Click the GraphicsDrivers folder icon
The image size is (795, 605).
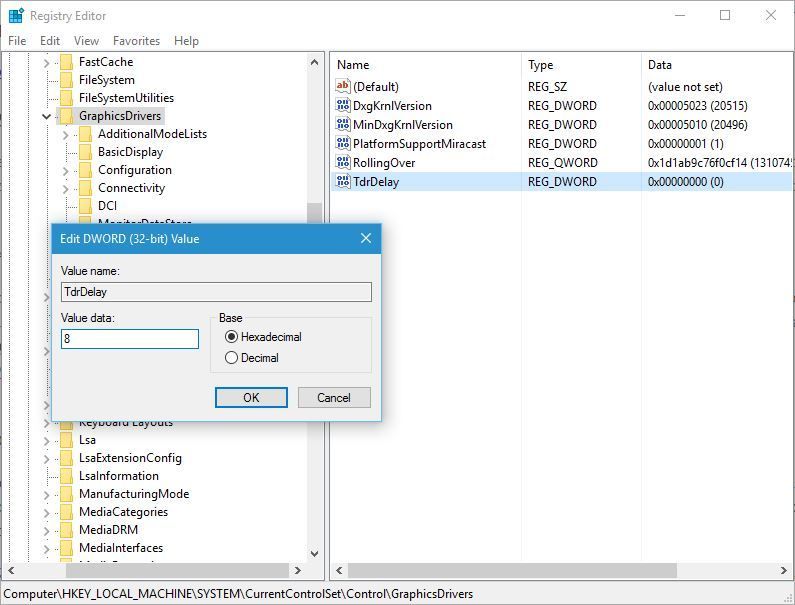click(66, 116)
